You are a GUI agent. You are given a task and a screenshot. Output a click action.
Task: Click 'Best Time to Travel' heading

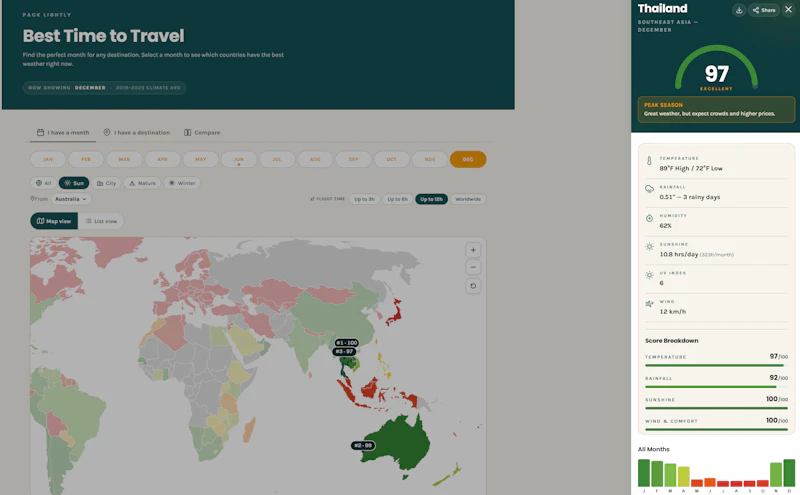pyautogui.click(x=104, y=36)
